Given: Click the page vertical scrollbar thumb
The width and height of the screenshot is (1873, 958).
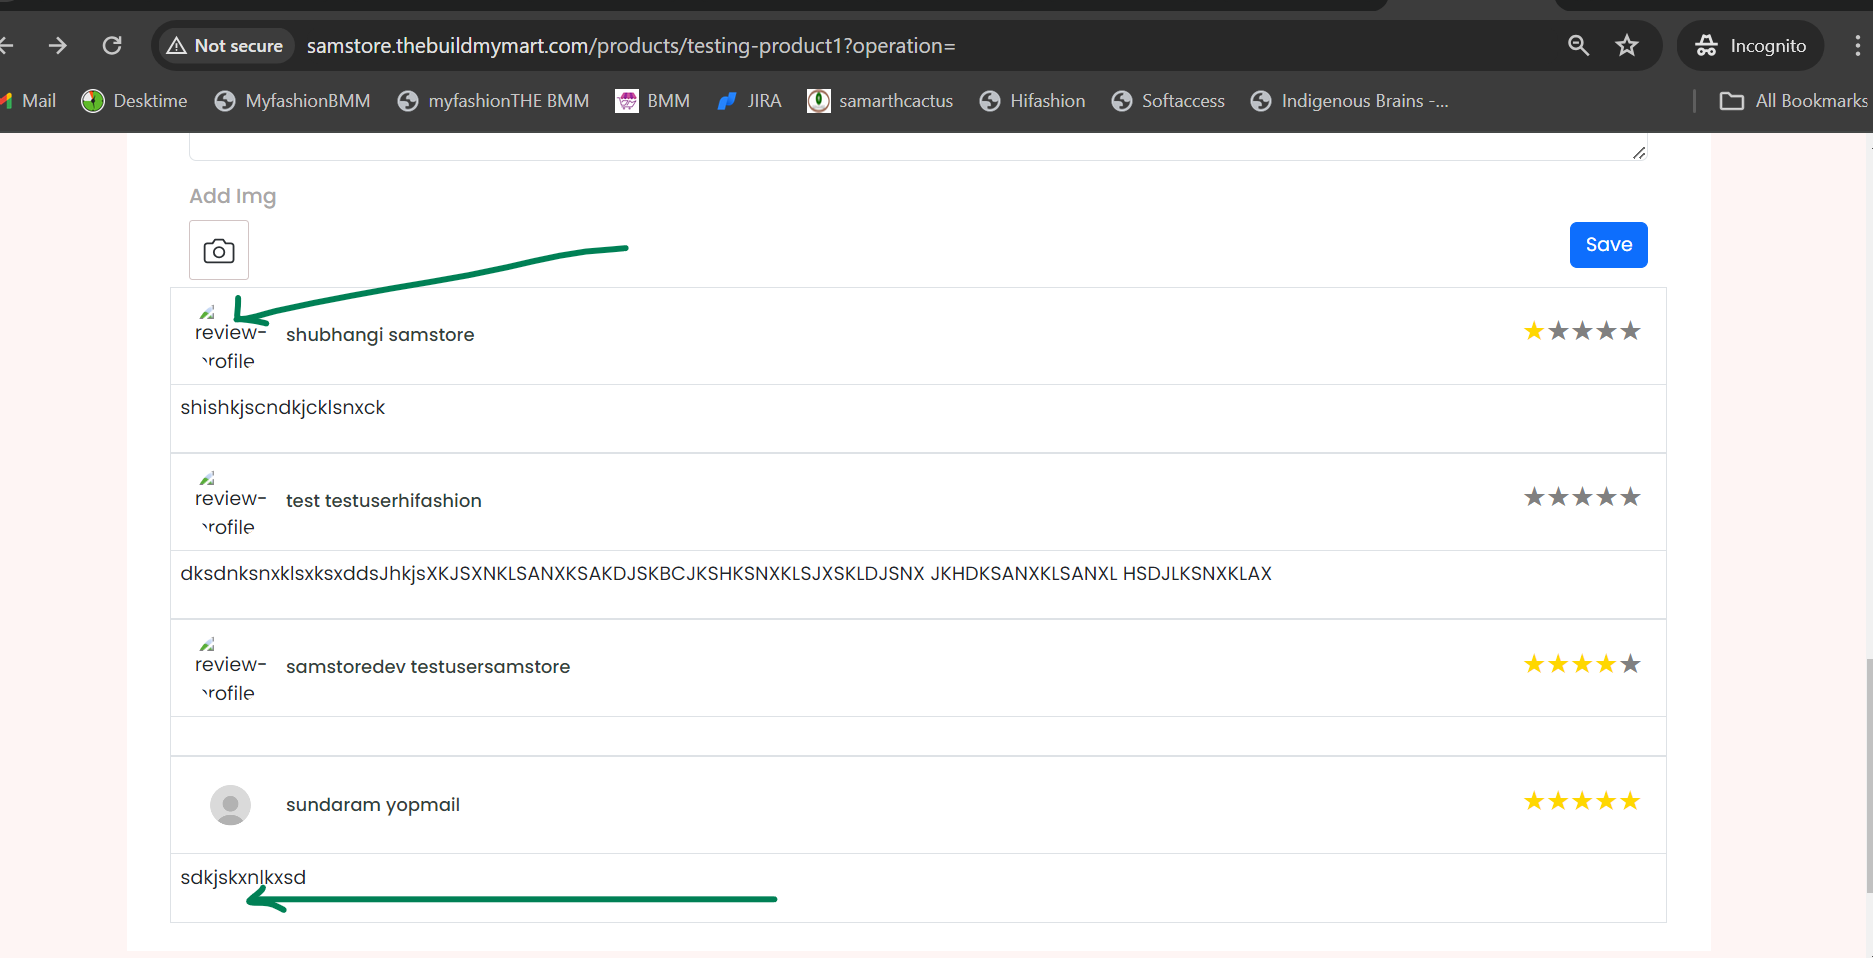Looking at the screenshot, I should (1868, 776).
